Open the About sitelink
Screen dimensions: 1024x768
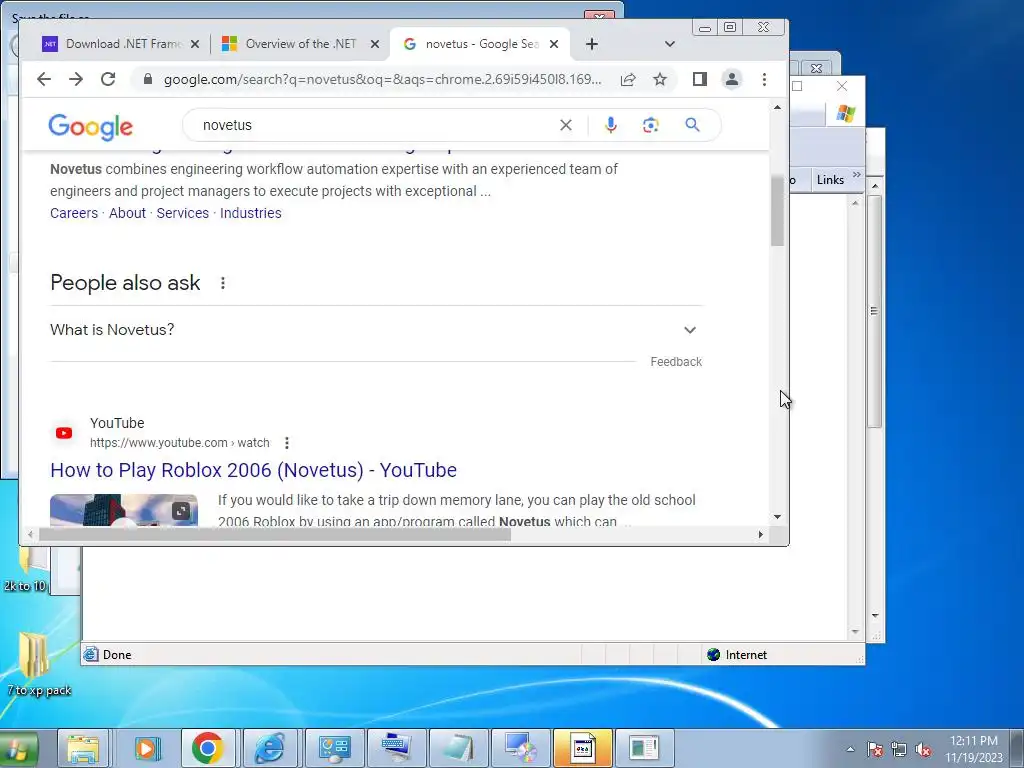tap(127, 213)
